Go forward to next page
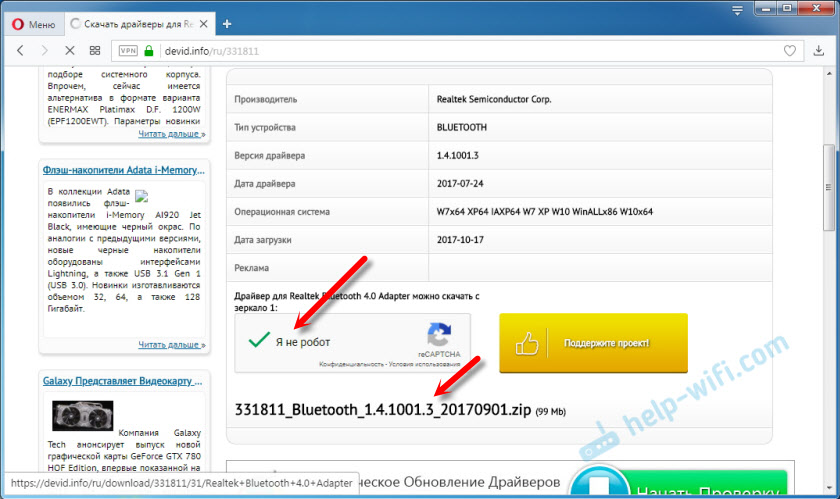The width and height of the screenshot is (840, 499). 44,50
